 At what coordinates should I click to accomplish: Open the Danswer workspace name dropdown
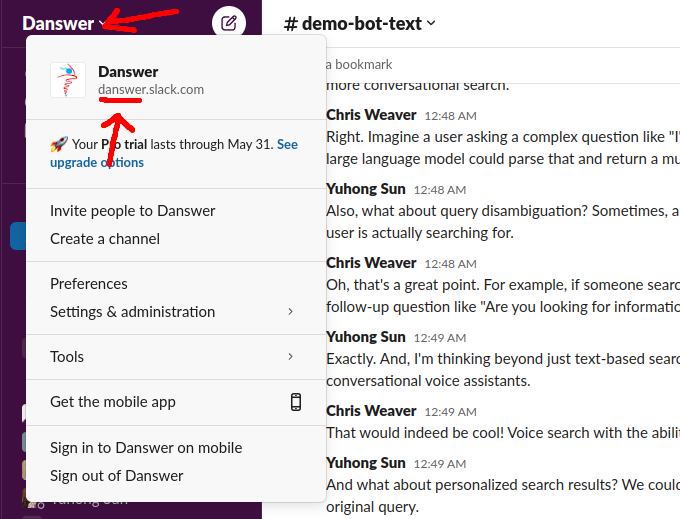click(60, 23)
